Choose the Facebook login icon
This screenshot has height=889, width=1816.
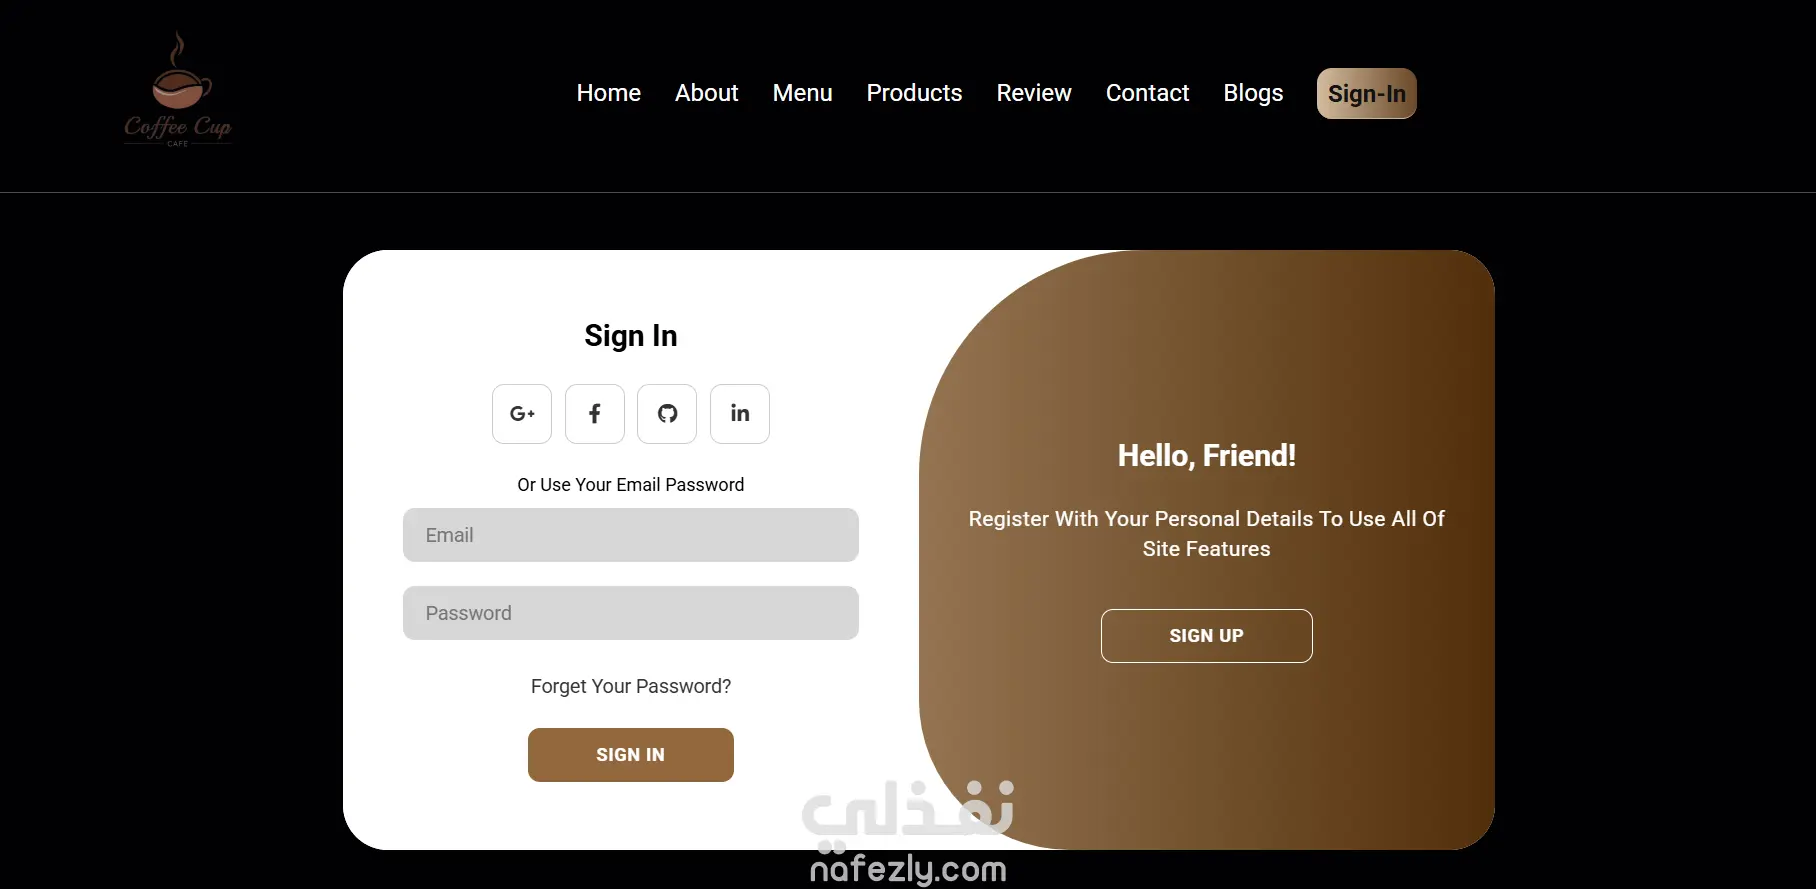[595, 414]
